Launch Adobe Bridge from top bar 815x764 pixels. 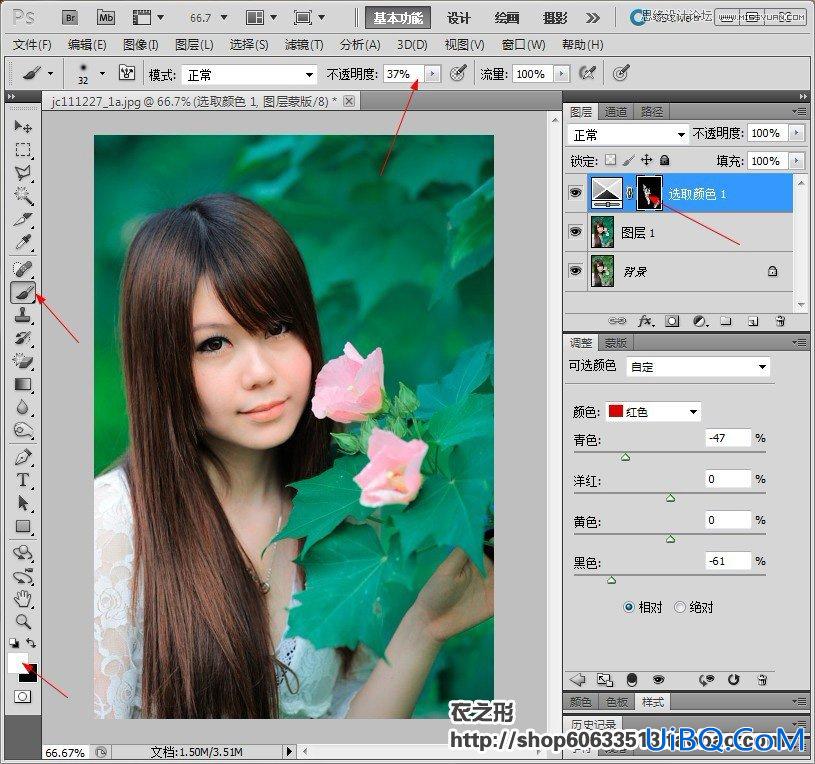pyautogui.click(x=70, y=18)
